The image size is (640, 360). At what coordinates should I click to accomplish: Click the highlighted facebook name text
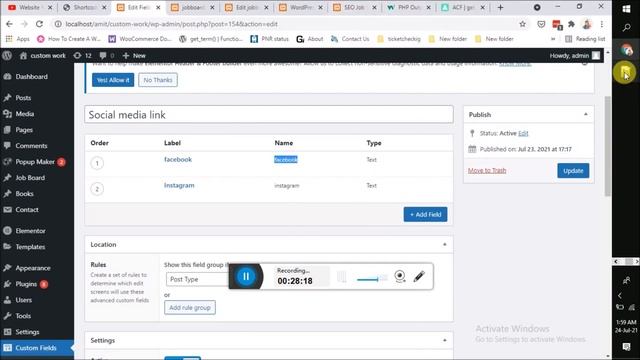[286, 160]
